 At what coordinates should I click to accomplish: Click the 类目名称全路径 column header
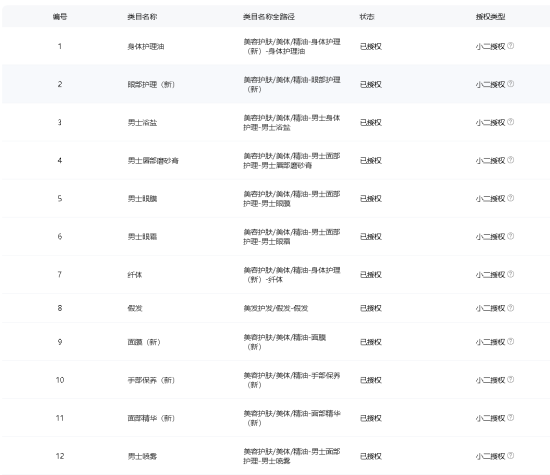click(x=269, y=16)
